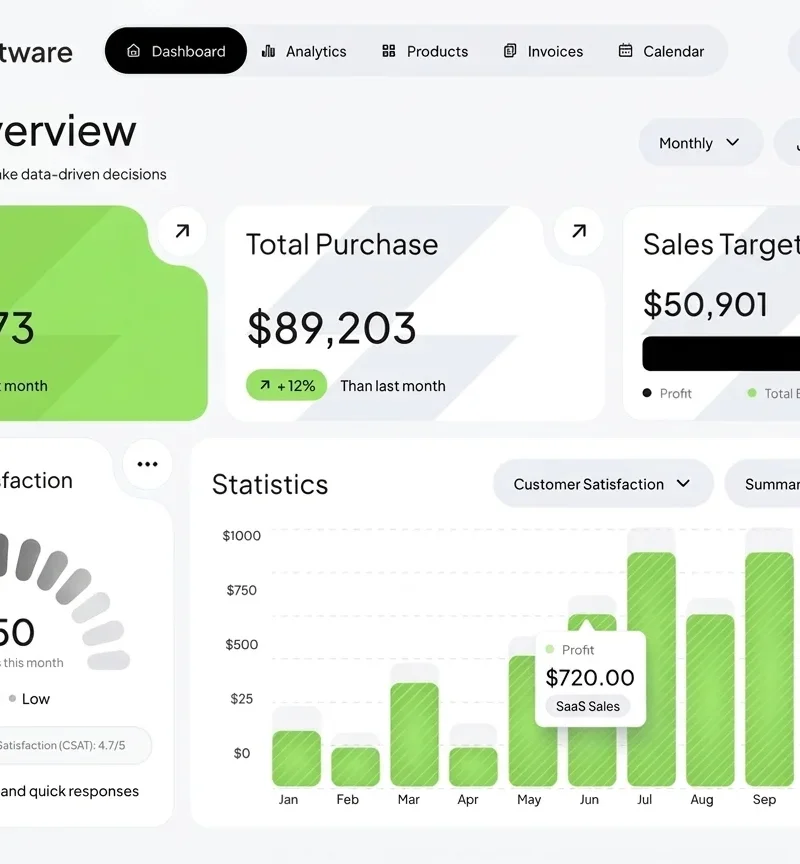Select the Mar chart bar
The image size is (800, 864).
point(414,735)
